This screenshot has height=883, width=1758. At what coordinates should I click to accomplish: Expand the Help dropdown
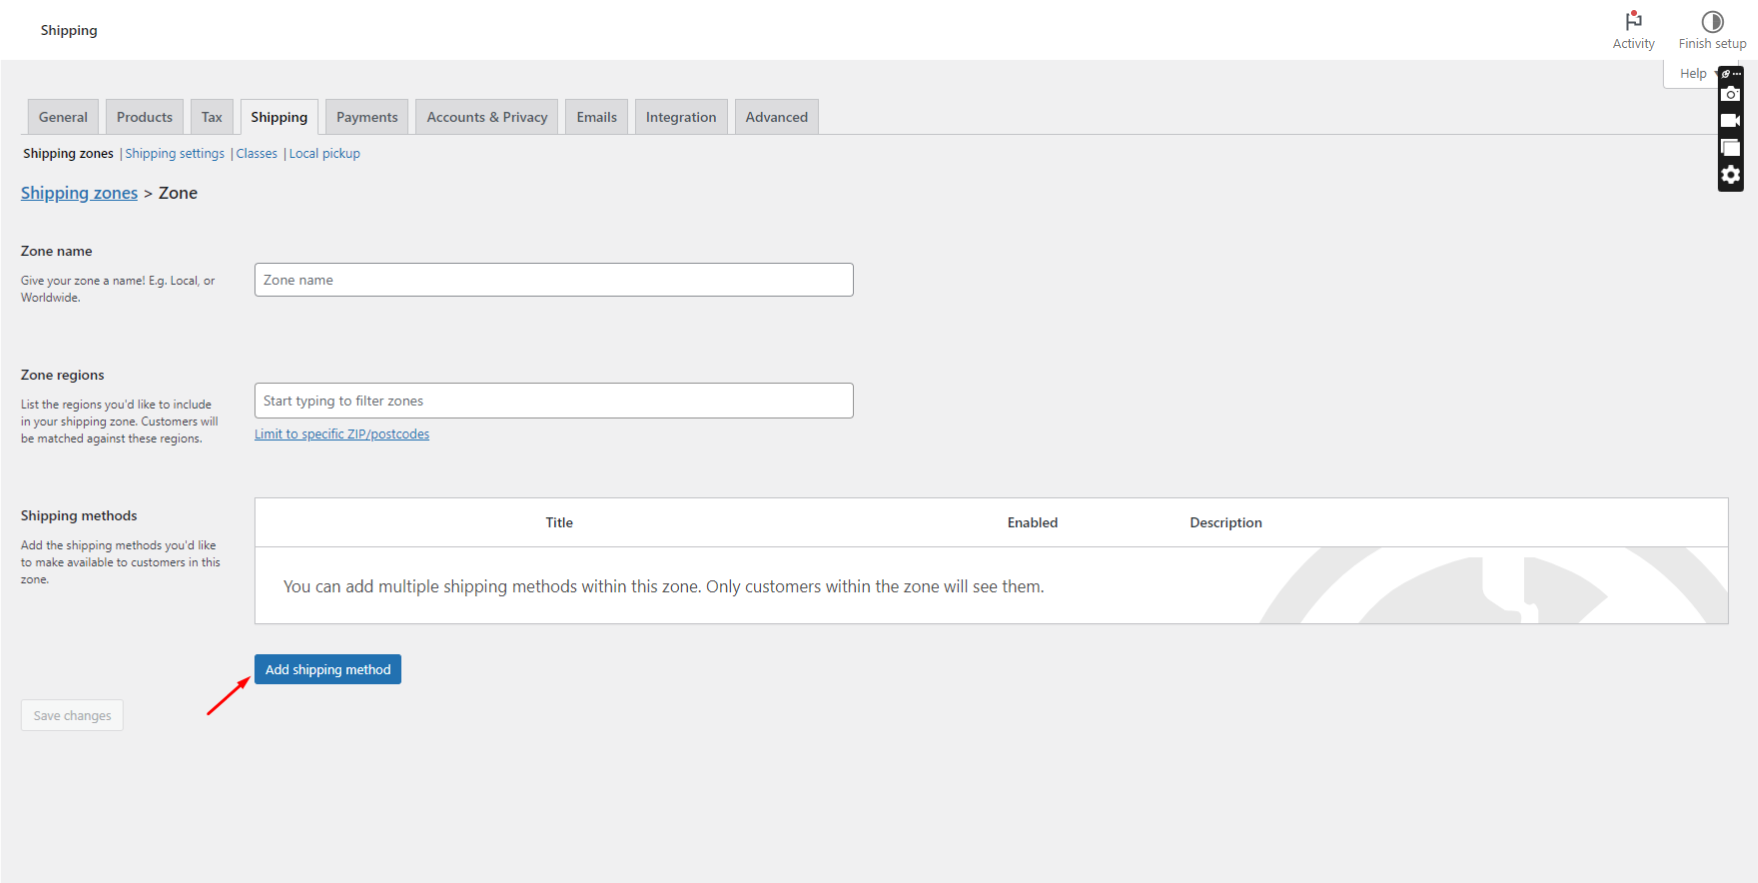click(x=1692, y=74)
